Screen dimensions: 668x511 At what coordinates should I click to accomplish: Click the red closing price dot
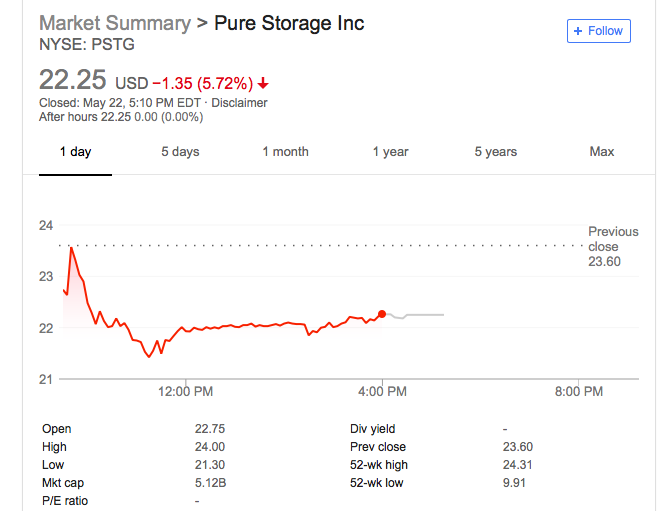(382, 314)
